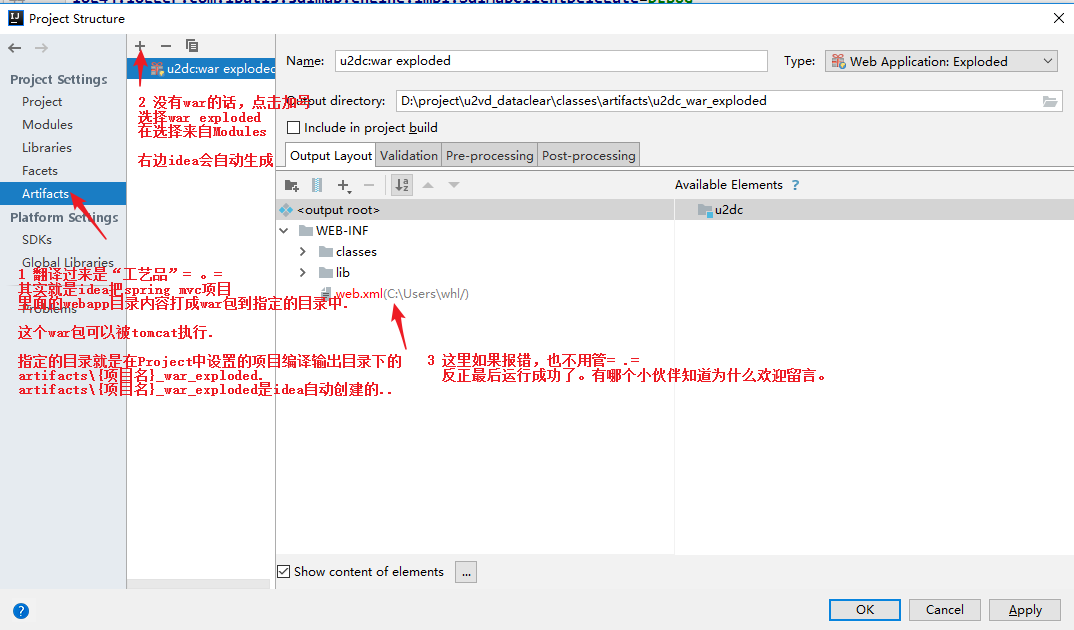
Task: Create a new directory in Output Layout
Action: point(292,185)
